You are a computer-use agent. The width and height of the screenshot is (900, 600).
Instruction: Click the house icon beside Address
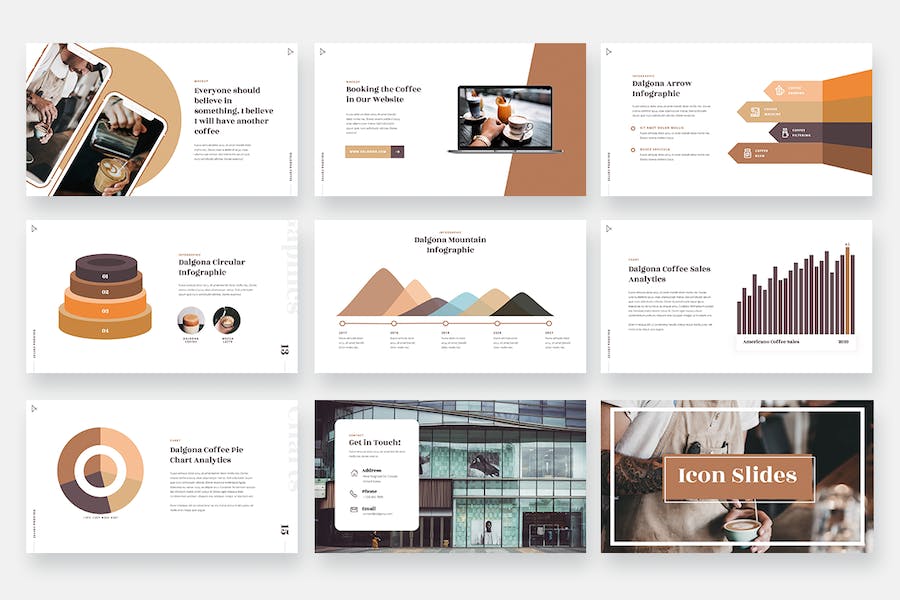click(x=354, y=472)
